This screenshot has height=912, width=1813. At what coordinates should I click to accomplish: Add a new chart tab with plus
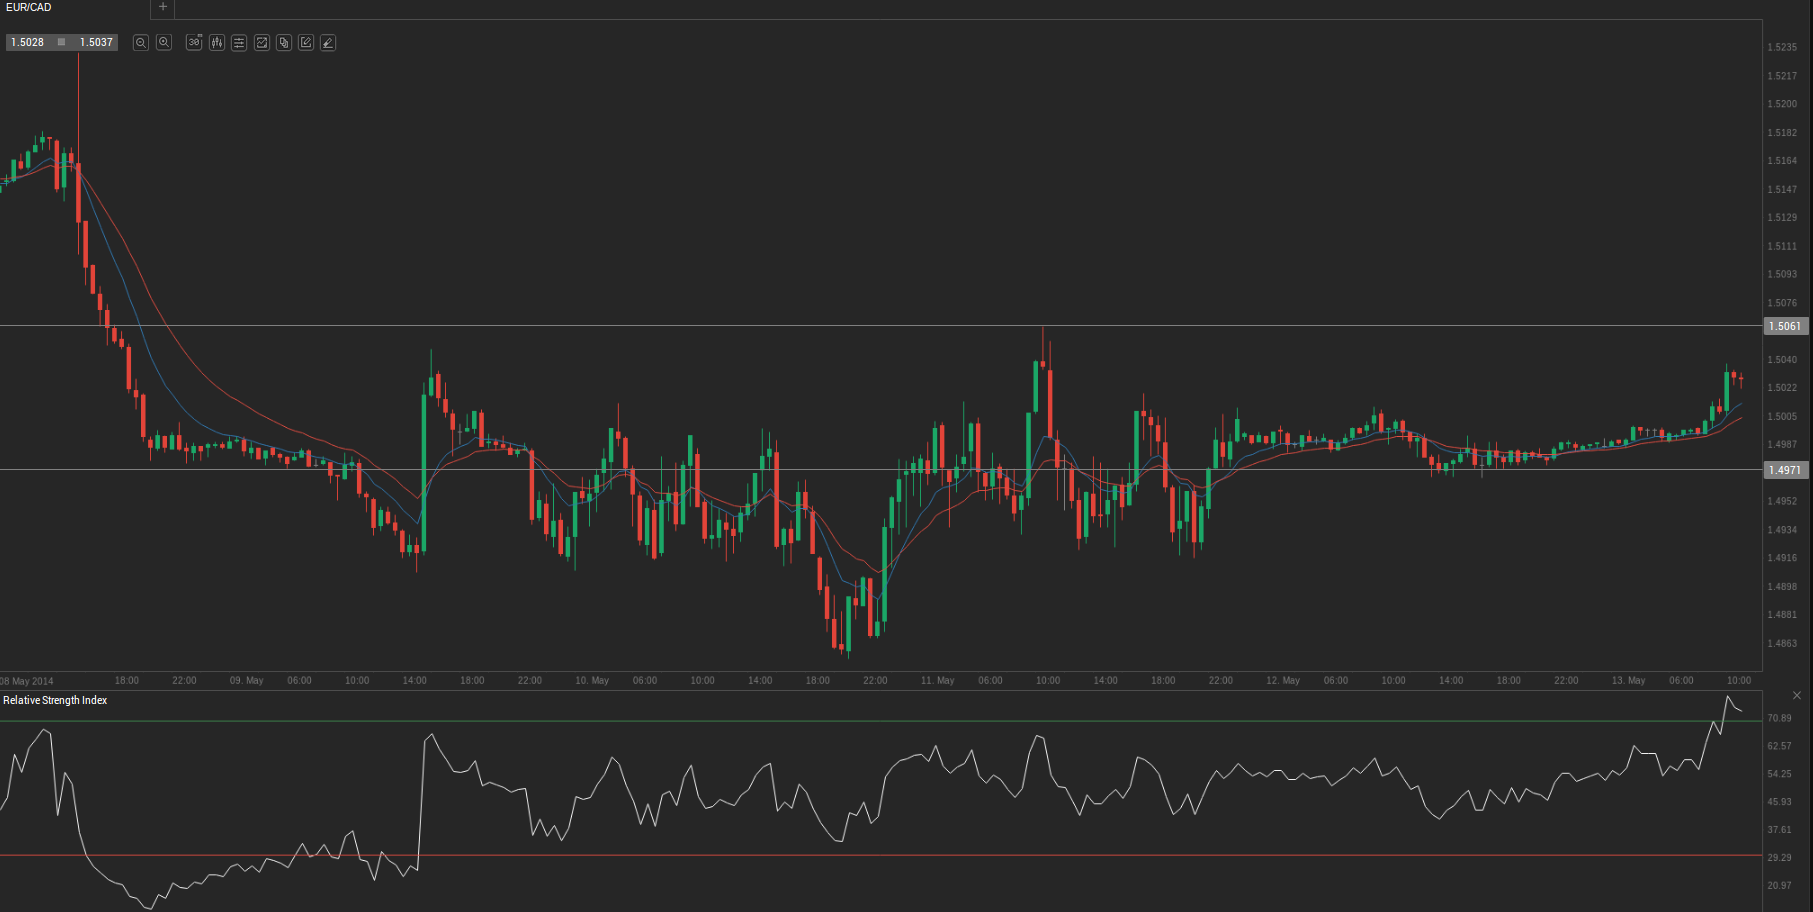pyautogui.click(x=163, y=7)
